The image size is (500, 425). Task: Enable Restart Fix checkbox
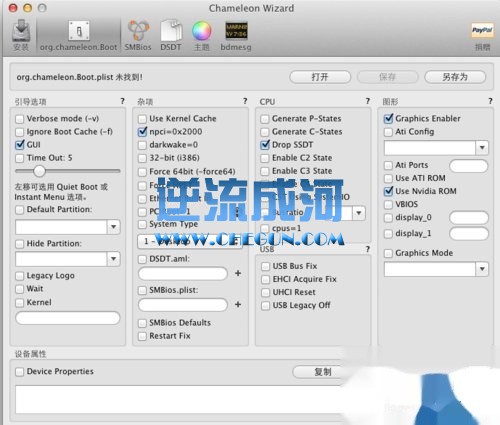[x=142, y=336]
